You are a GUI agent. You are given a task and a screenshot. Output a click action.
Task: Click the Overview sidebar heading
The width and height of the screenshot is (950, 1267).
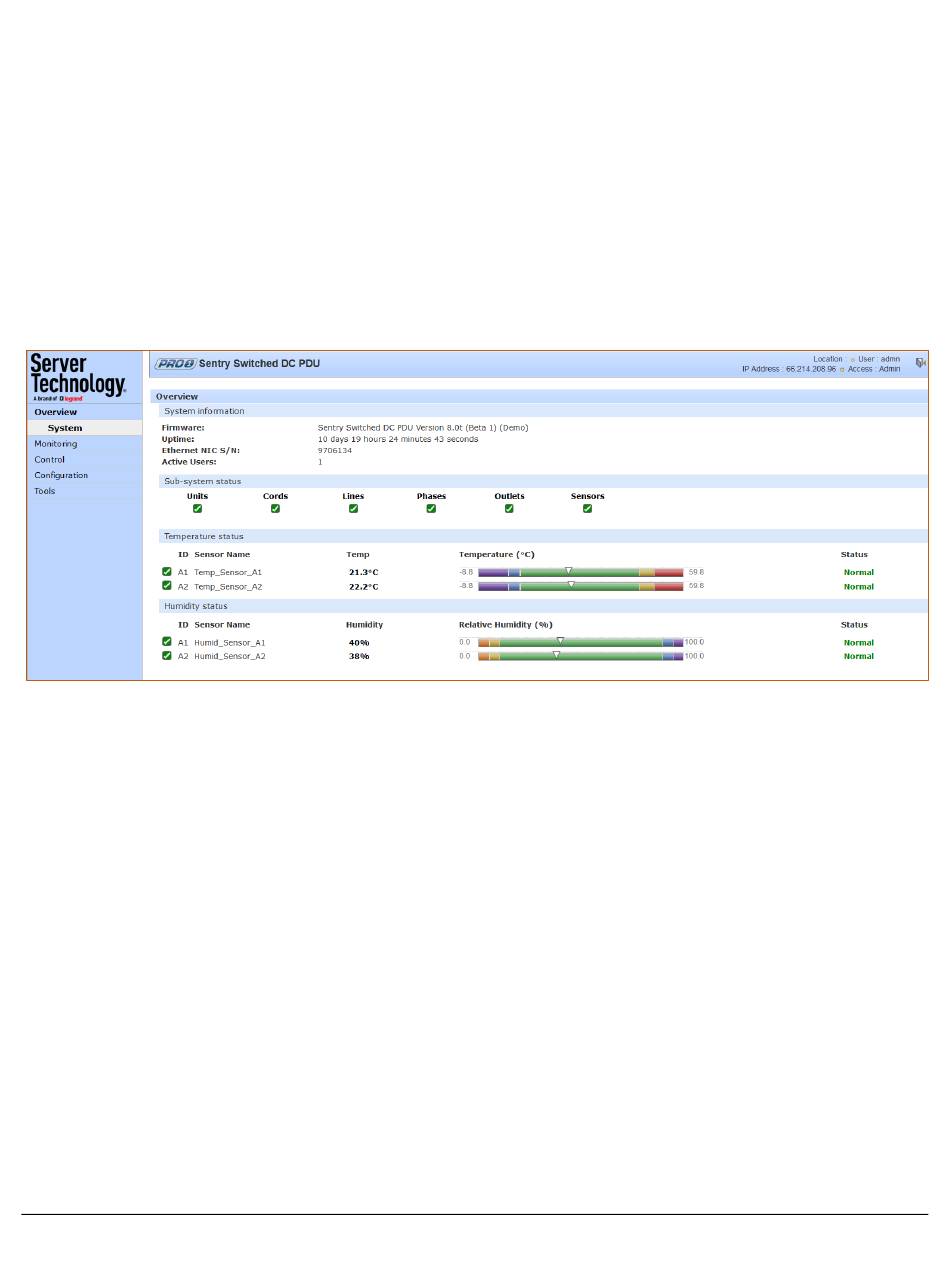click(56, 412)
